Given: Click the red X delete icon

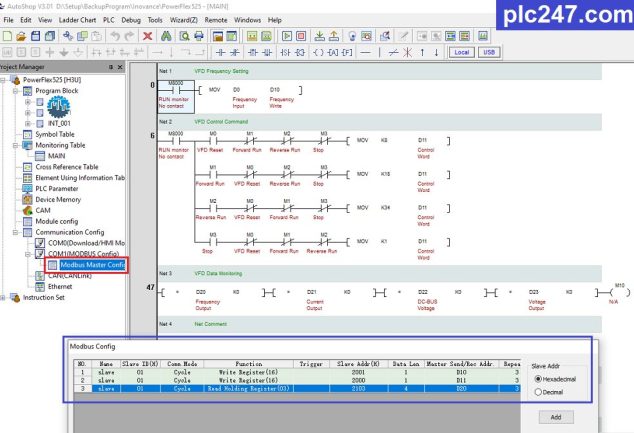Looking at the screenshot, I should click(148, 36).
